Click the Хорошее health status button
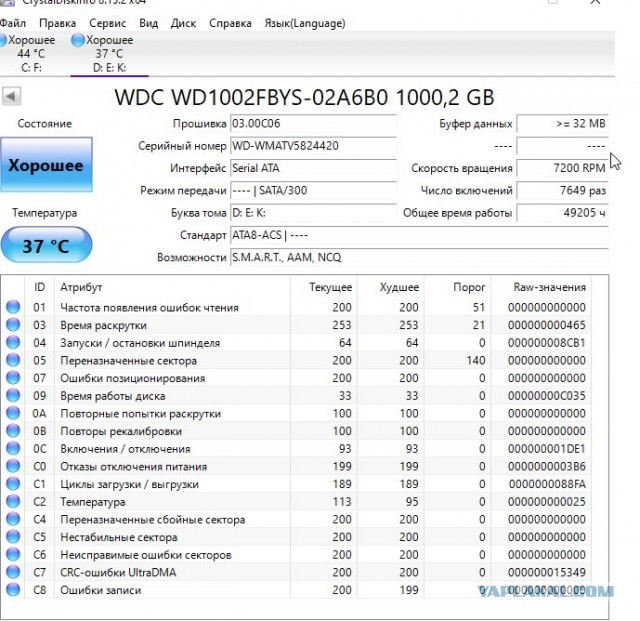The width and height of the screenshot is (640, 621). (x=46, y=165)
